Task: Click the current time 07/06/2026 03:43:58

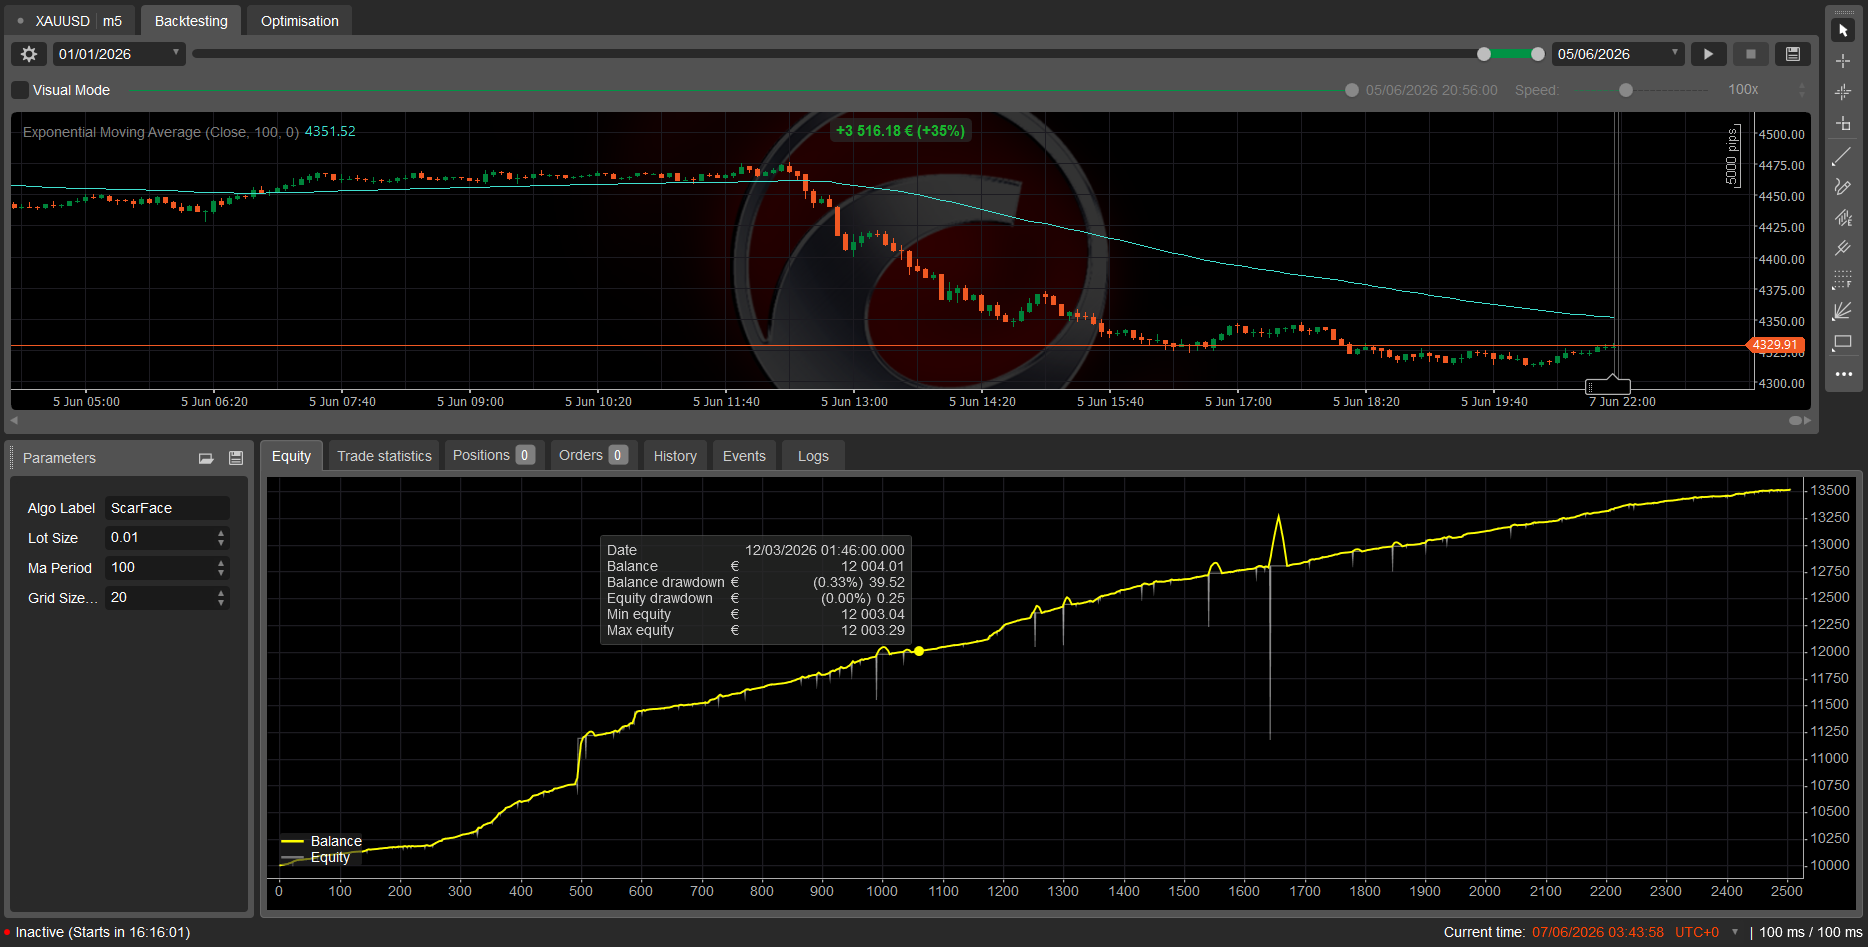Action: click(1598, 932)
